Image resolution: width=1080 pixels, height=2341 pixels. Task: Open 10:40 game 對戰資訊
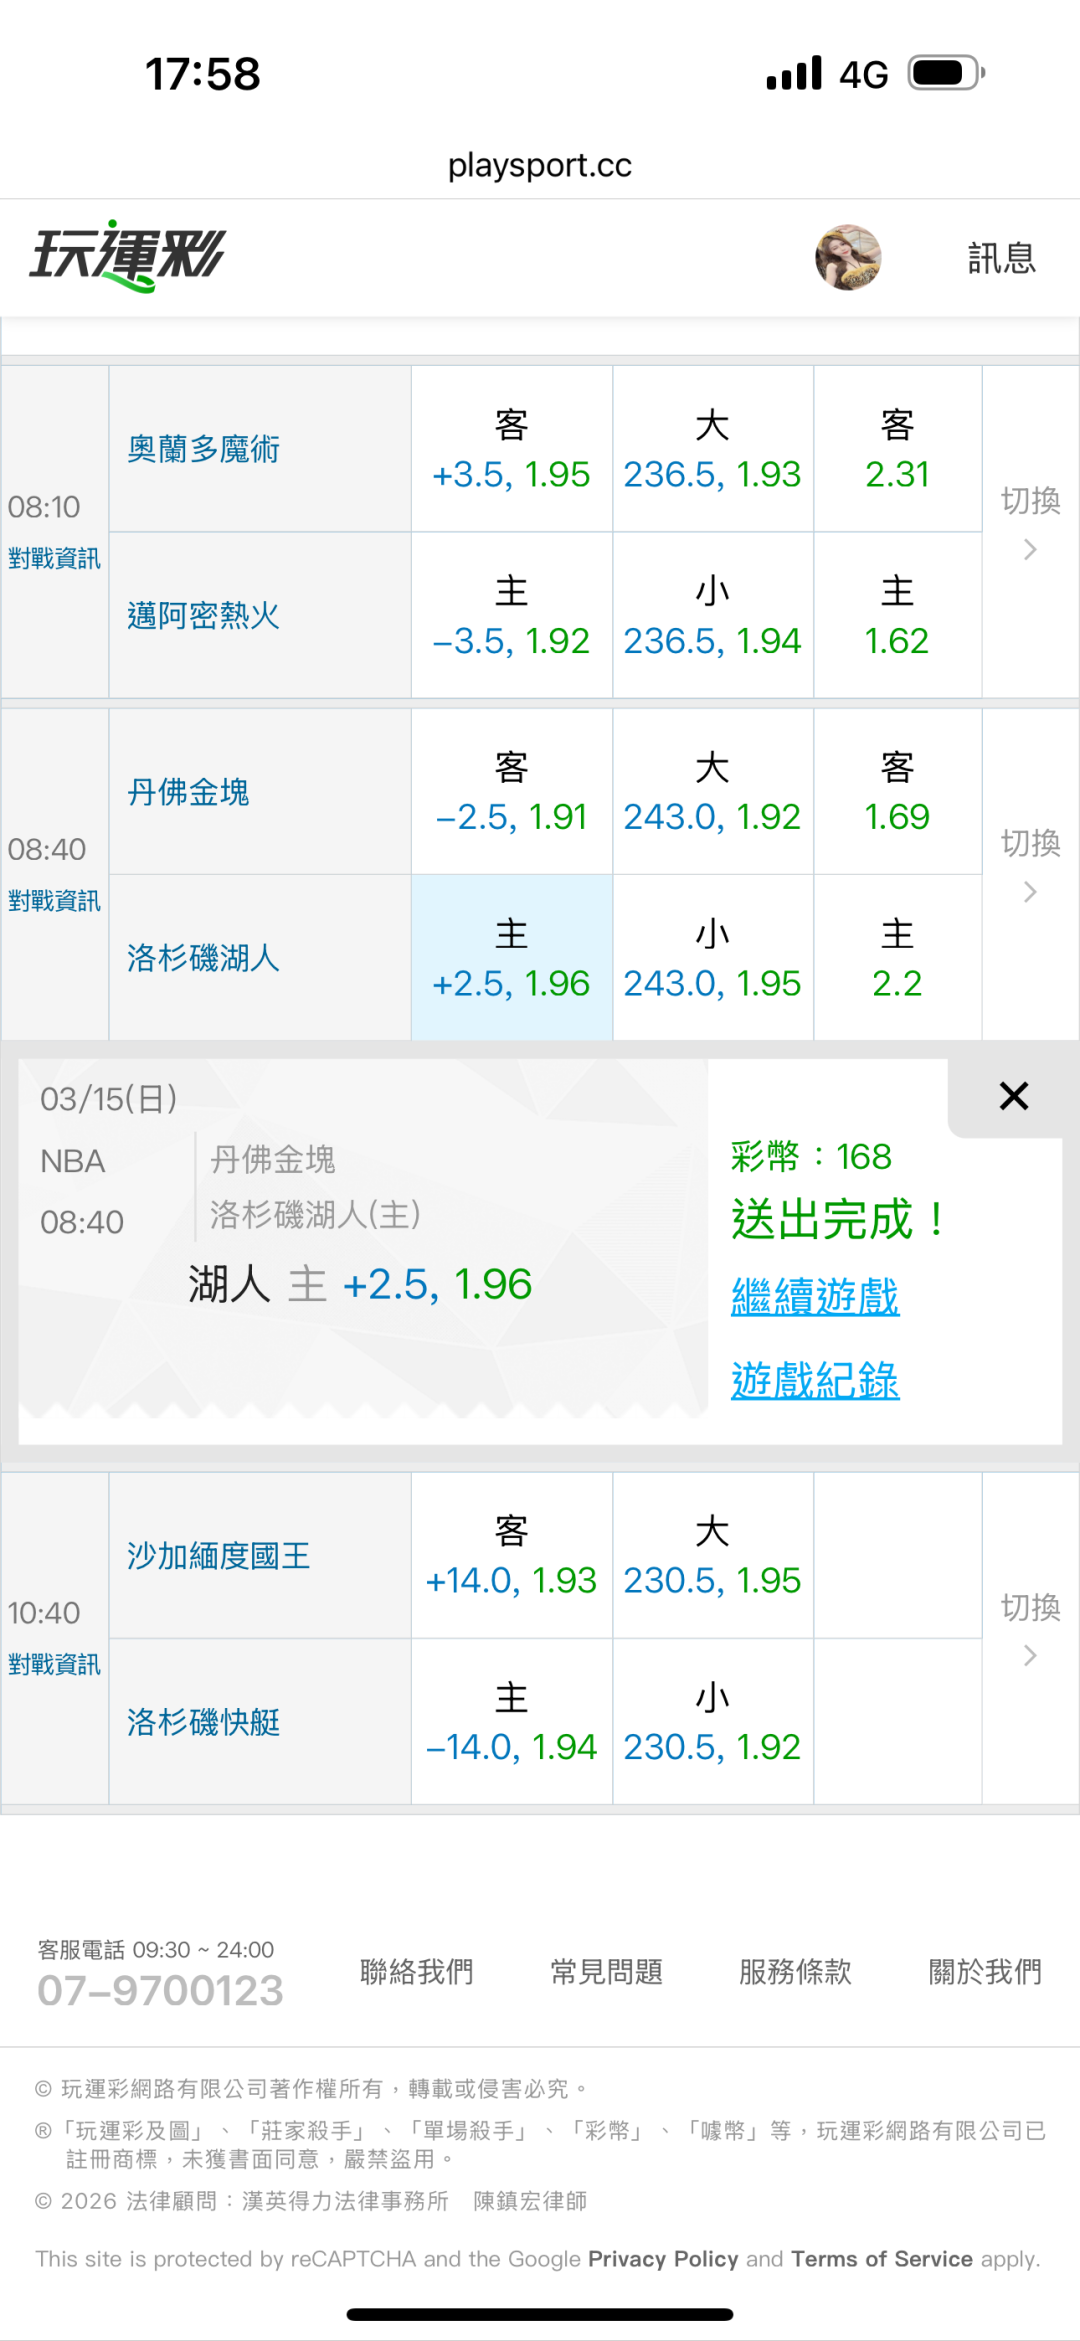pos(54,1664)
